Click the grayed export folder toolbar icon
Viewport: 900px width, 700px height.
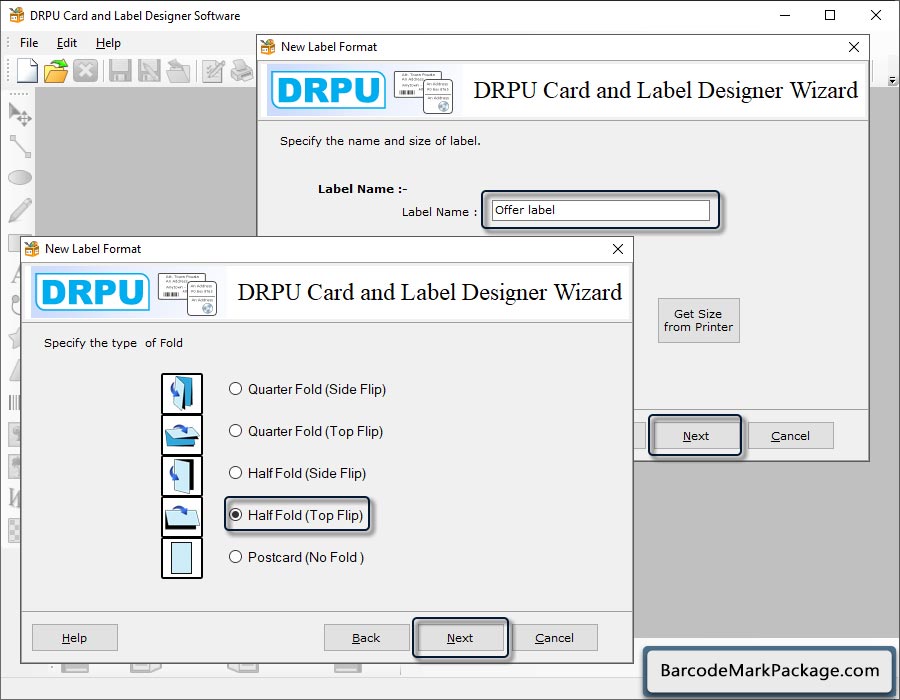click(179, 71)
